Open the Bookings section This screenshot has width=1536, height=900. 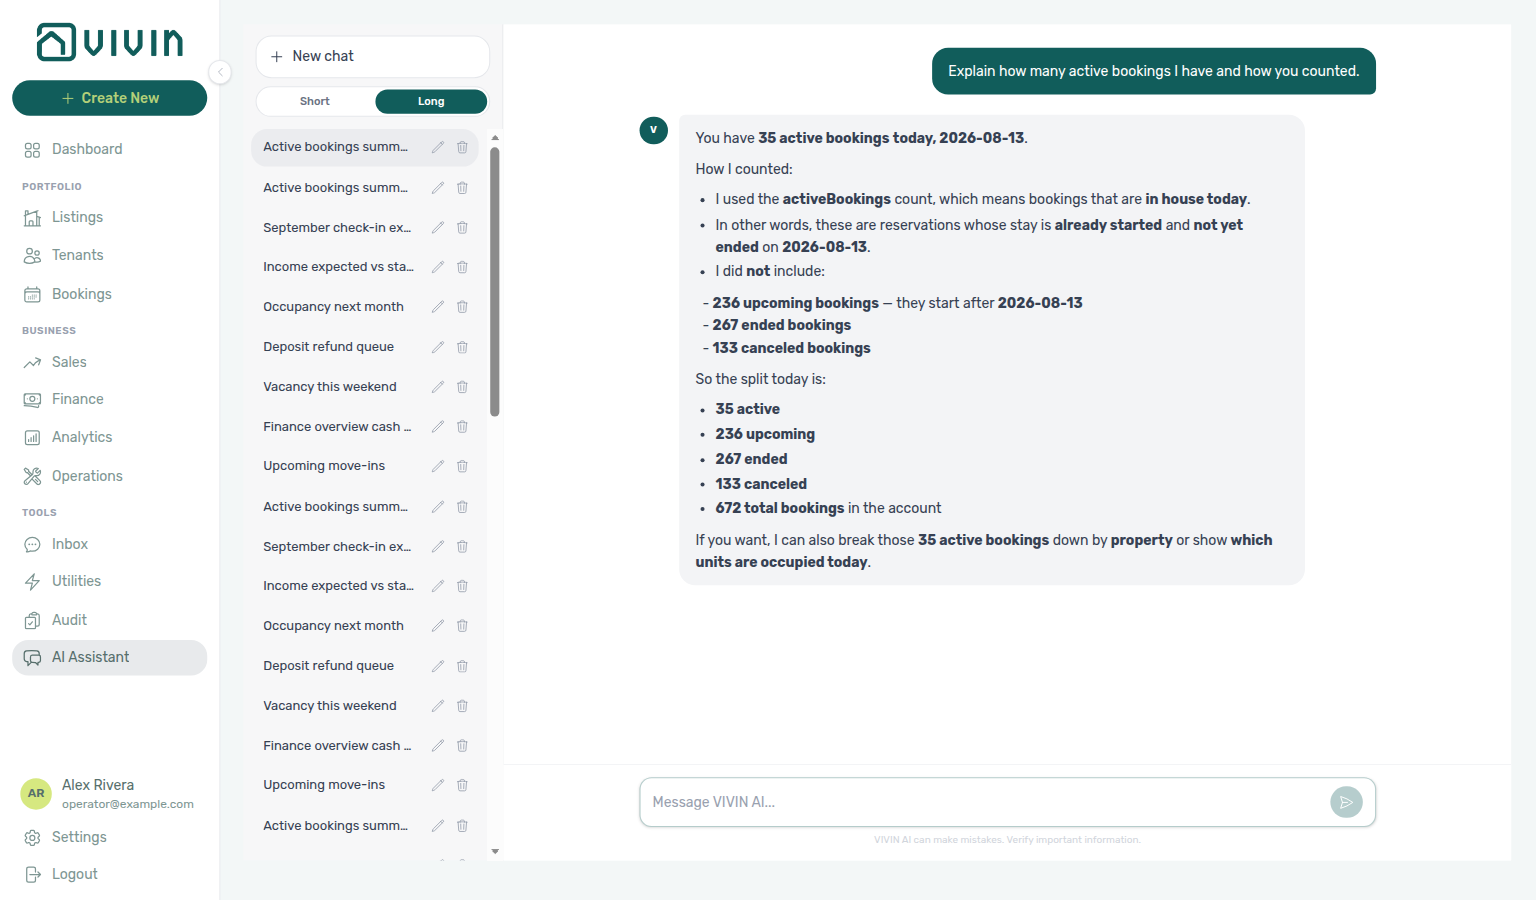click(x=110, y=294)
